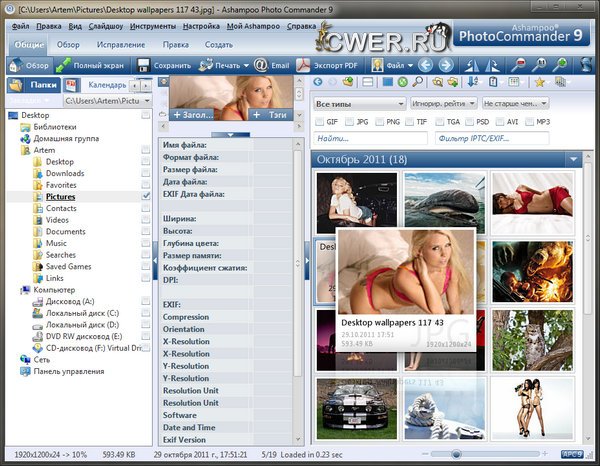Open the 'Не старше чем' date dropdown
The height and width of the screenshot is (466, 600).
514,103
